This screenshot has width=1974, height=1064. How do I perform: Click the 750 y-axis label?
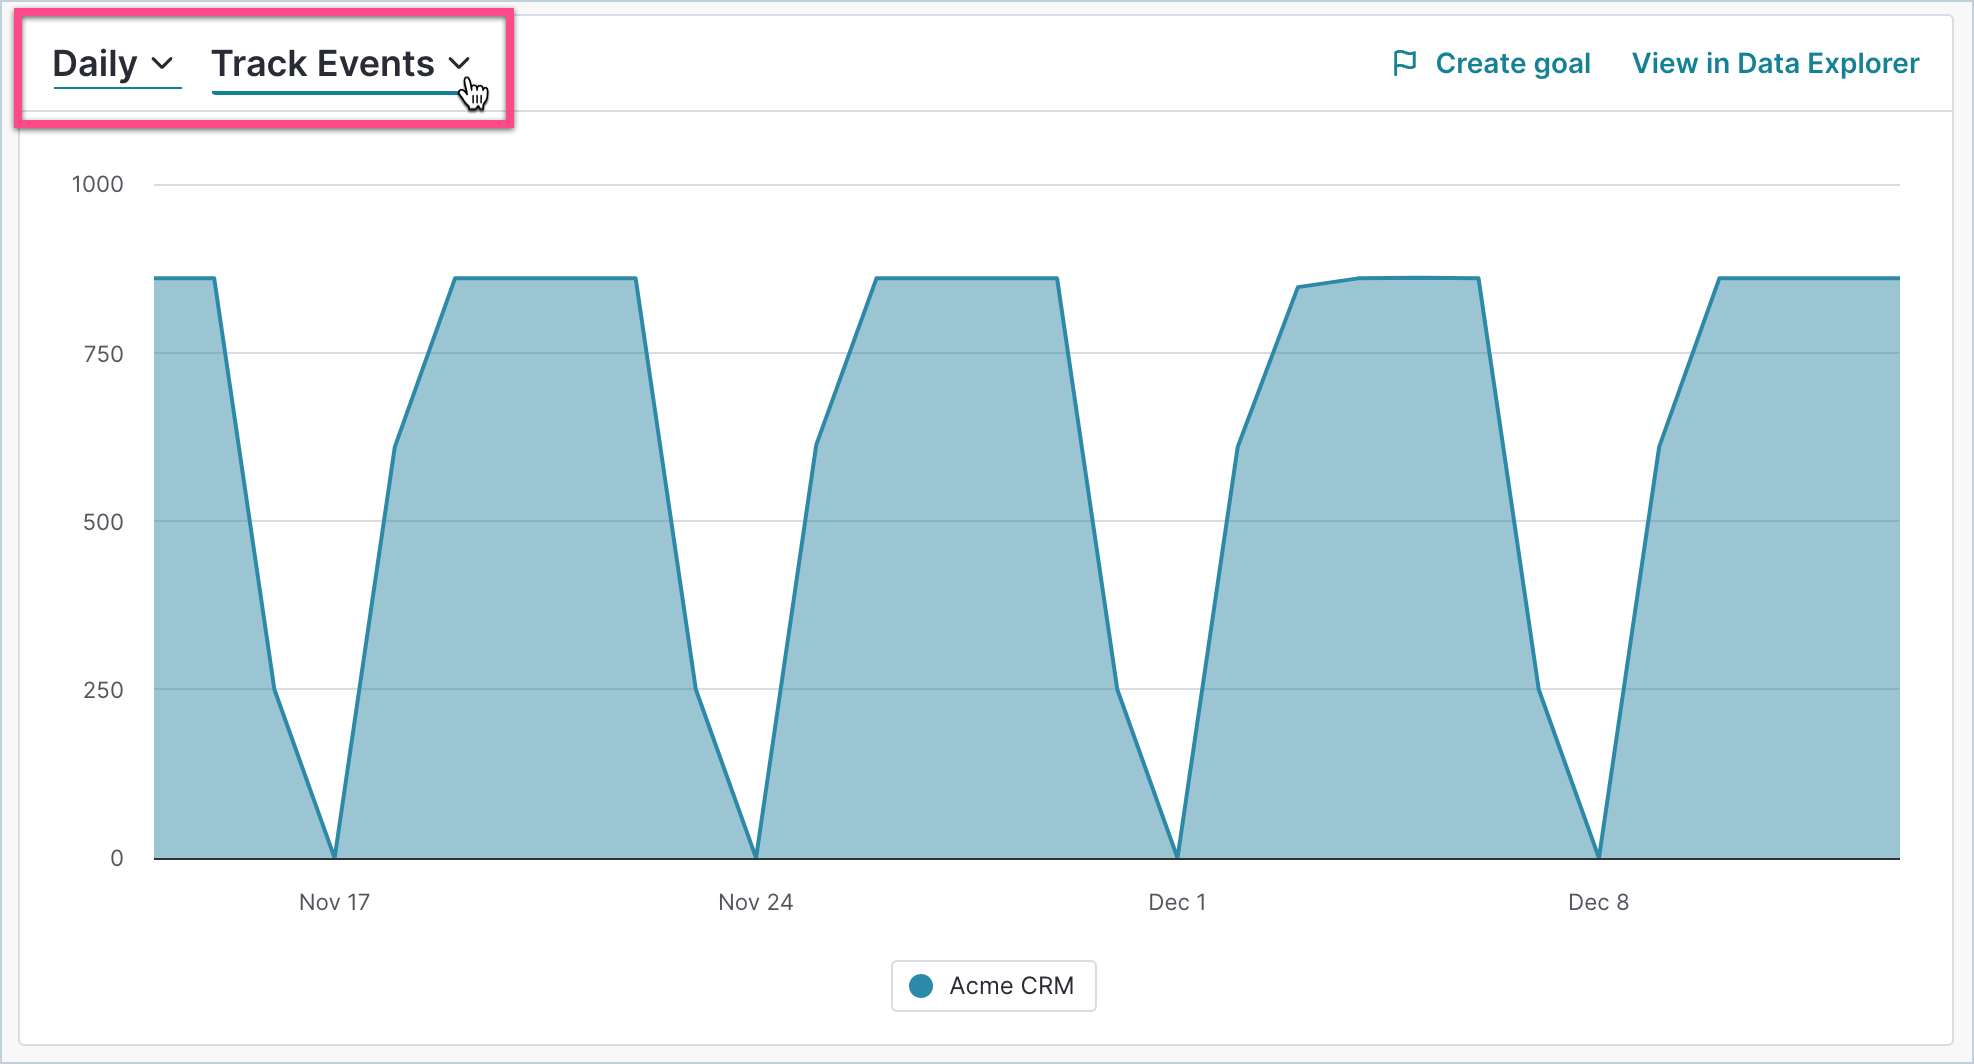103,353
